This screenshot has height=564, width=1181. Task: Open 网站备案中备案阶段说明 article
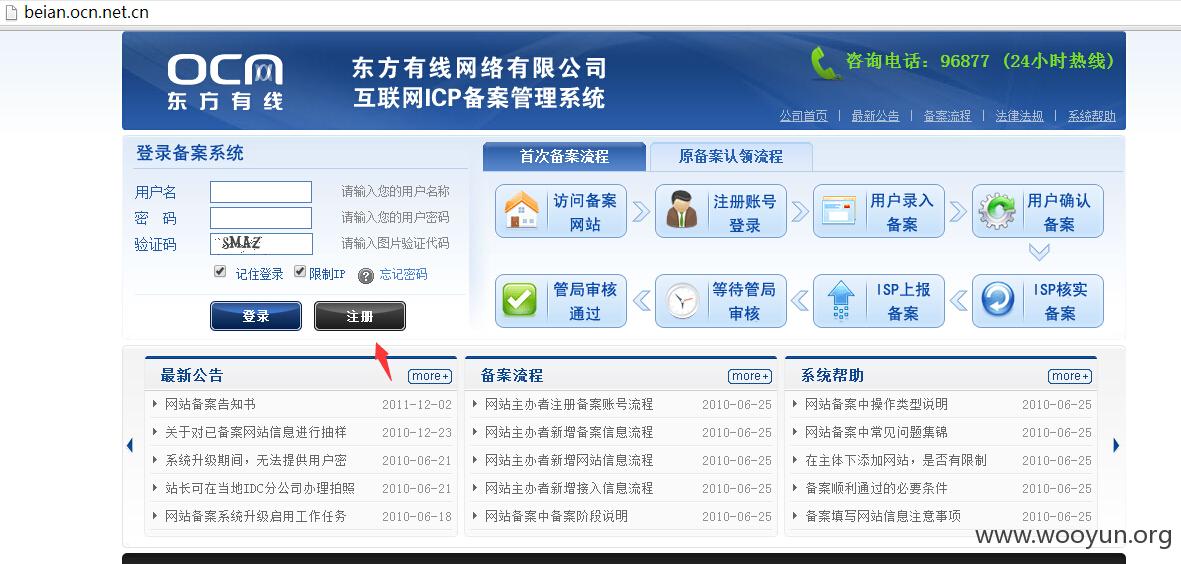[x=556, y=516]
